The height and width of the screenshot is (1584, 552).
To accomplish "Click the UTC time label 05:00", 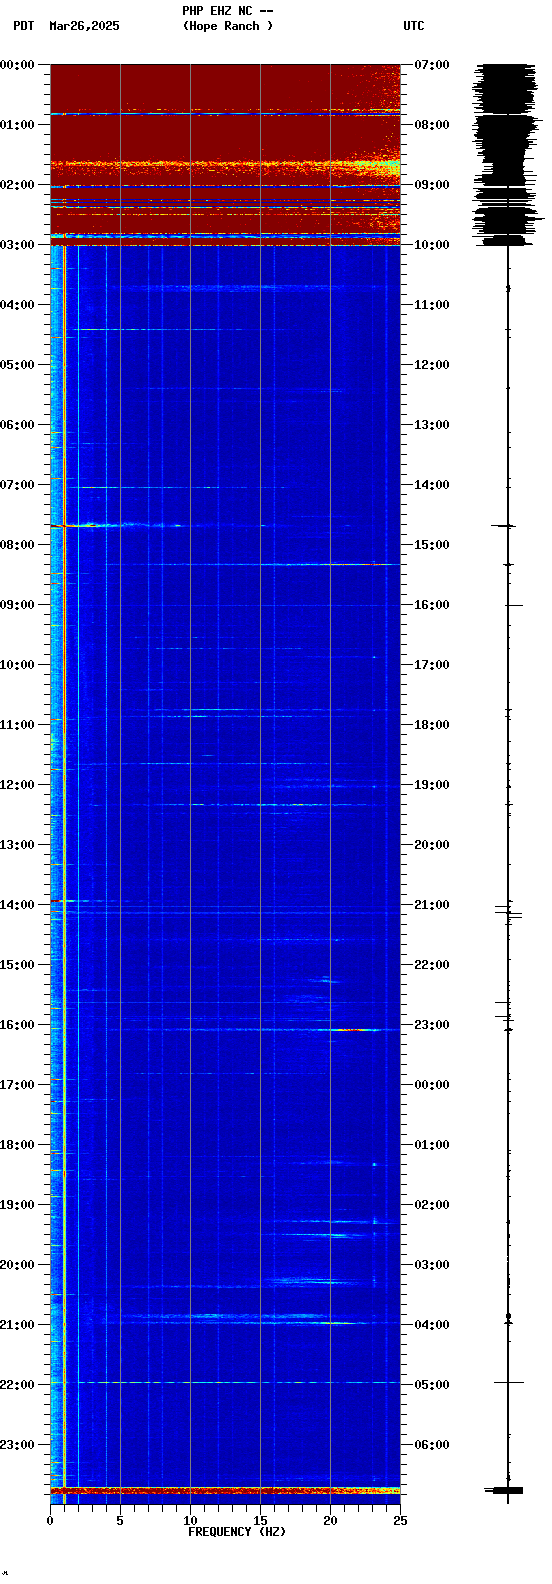I will click(431, 1385).
